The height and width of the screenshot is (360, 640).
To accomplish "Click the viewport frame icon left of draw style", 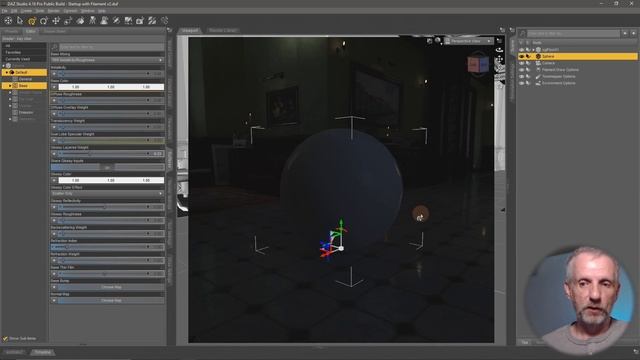I will tap(429, 41).
